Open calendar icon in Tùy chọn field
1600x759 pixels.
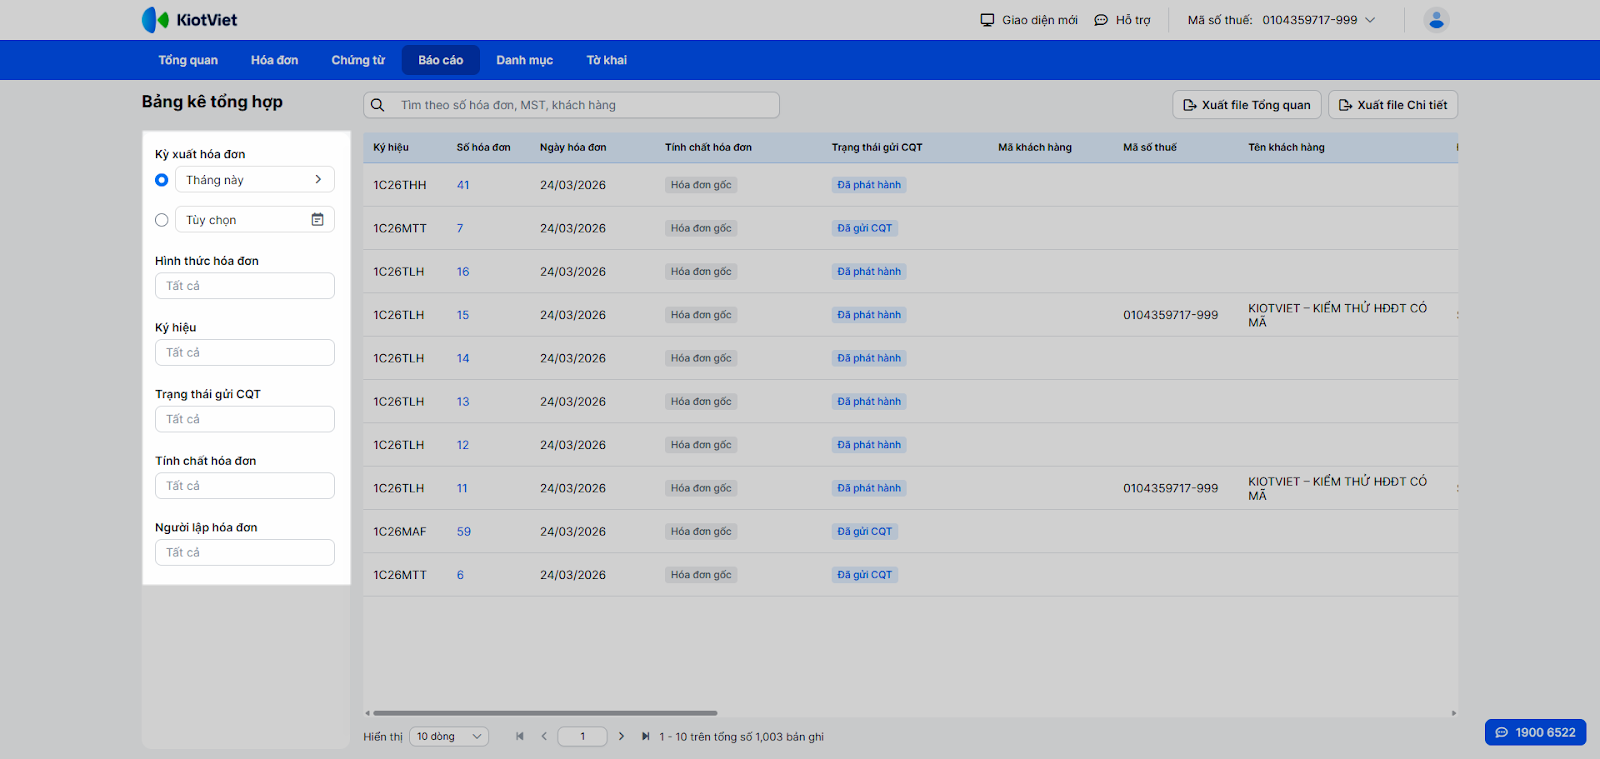[317, 220]
